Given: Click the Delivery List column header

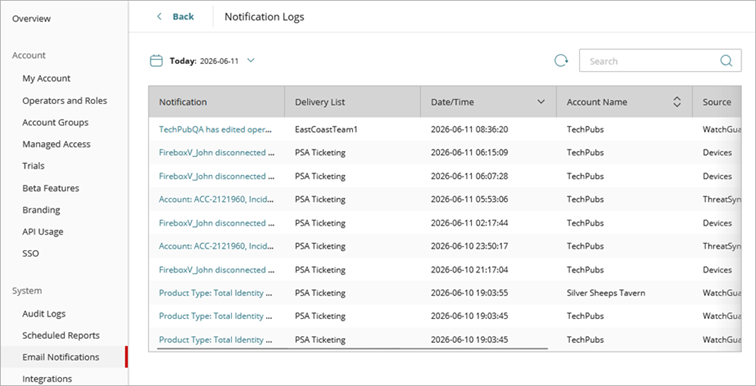Looking at the screenshot, I should [352, 102].
